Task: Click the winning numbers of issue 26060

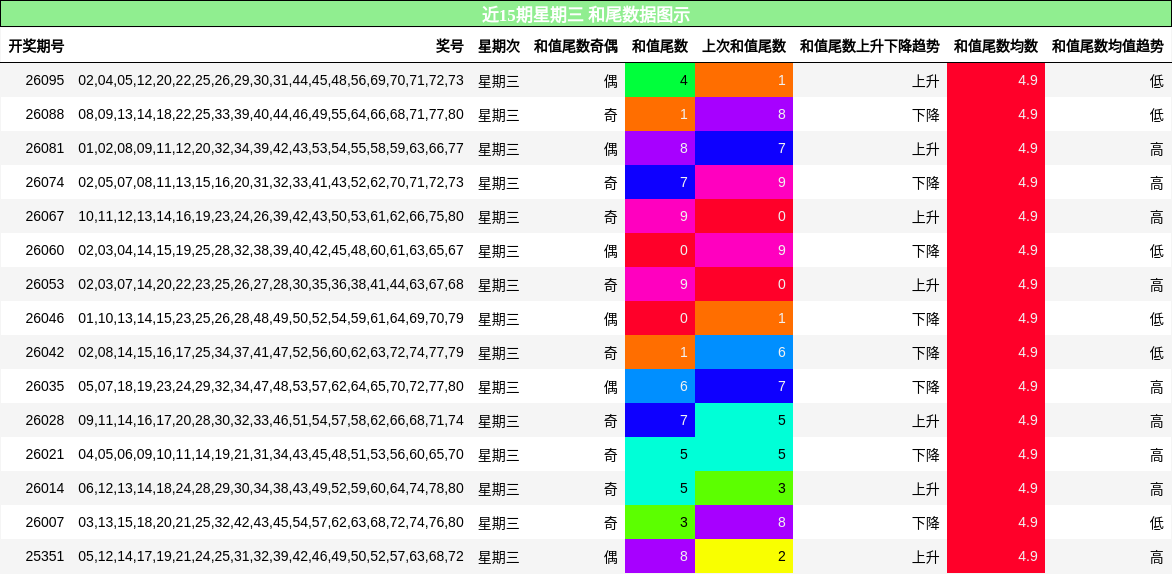Action: pyautogui.click(x=271, y=250)
